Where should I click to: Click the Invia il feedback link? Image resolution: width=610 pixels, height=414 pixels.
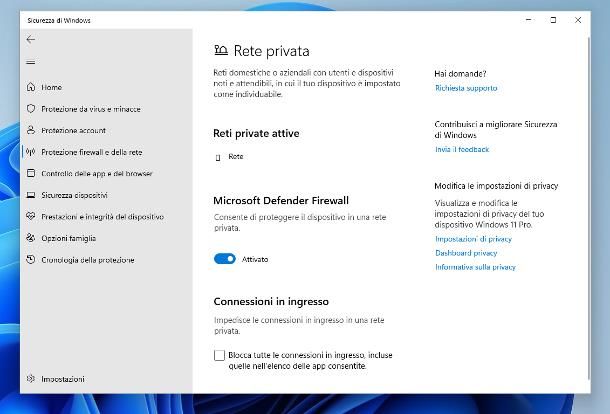462,149
